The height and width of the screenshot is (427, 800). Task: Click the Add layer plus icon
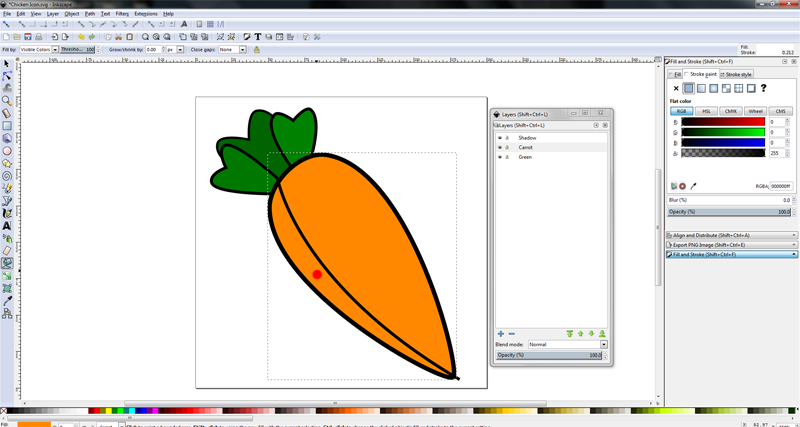tap(501, 334)
